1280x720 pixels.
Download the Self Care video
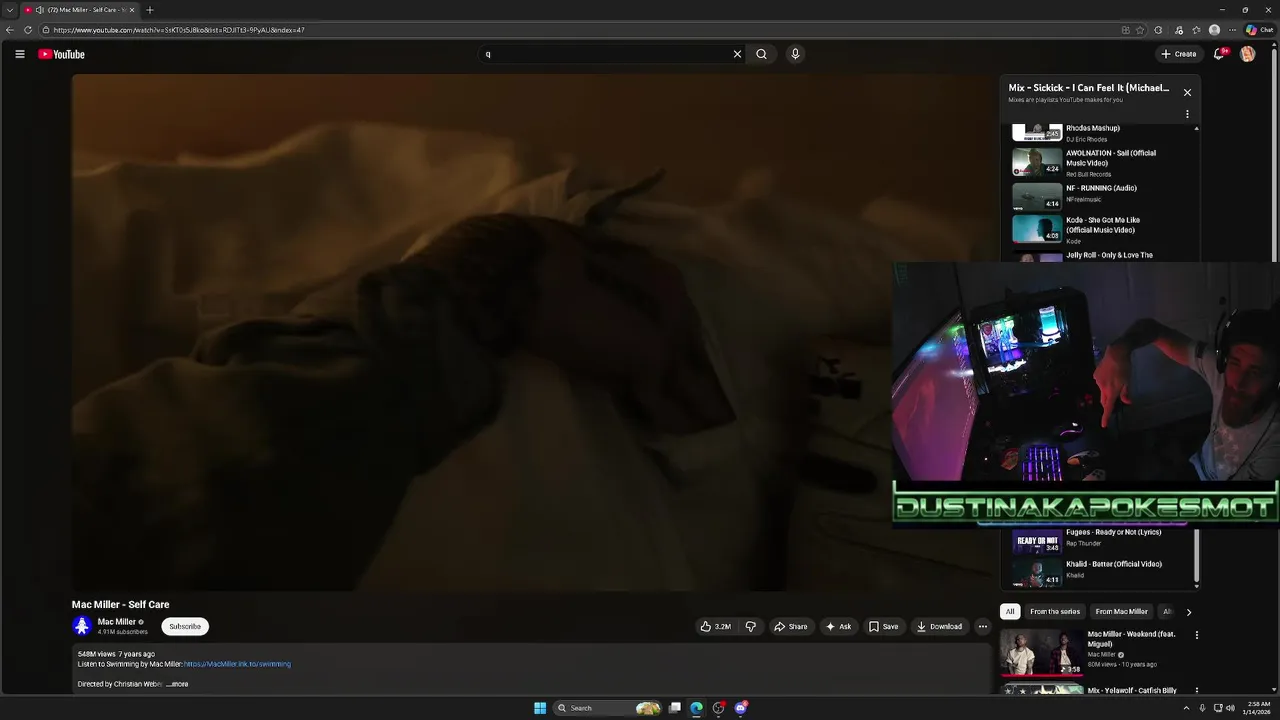[x=939, y=626]
